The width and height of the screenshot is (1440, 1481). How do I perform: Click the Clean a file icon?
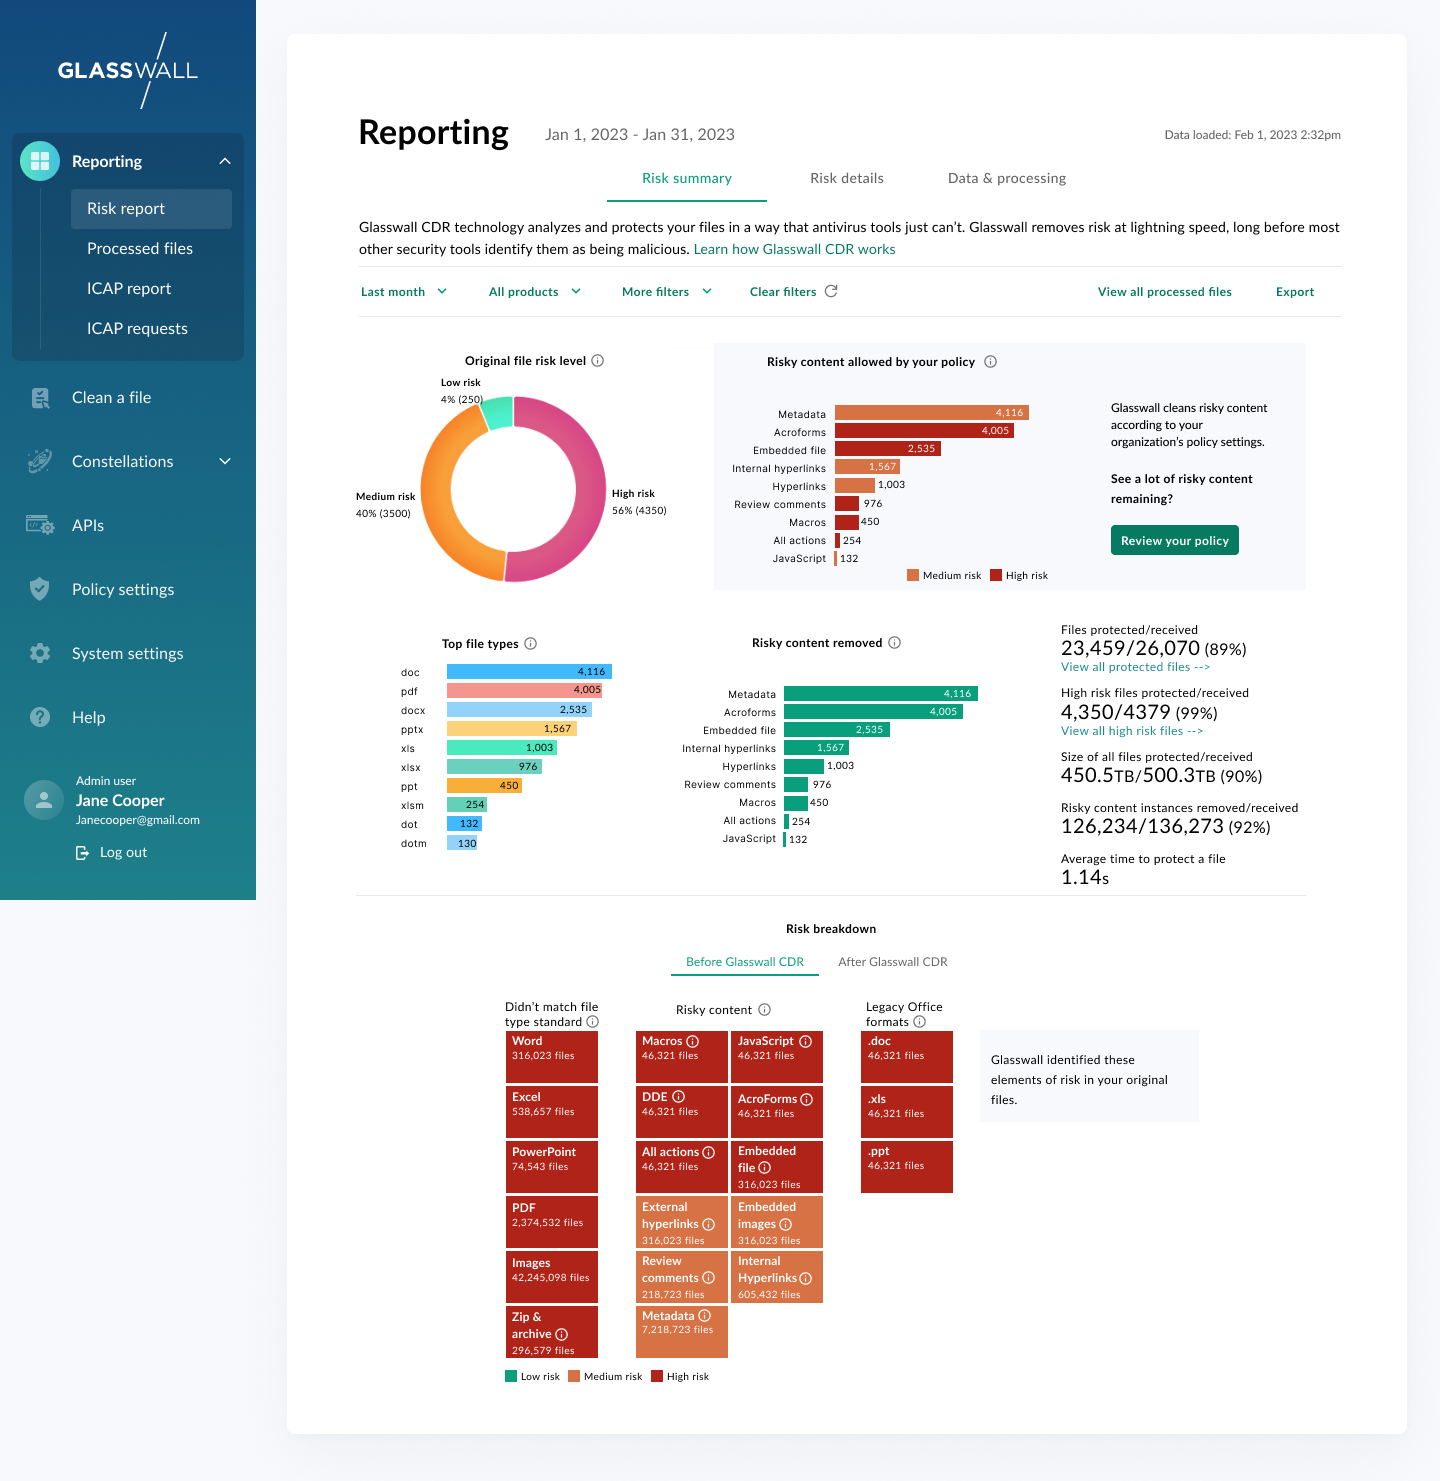(40, 398)
